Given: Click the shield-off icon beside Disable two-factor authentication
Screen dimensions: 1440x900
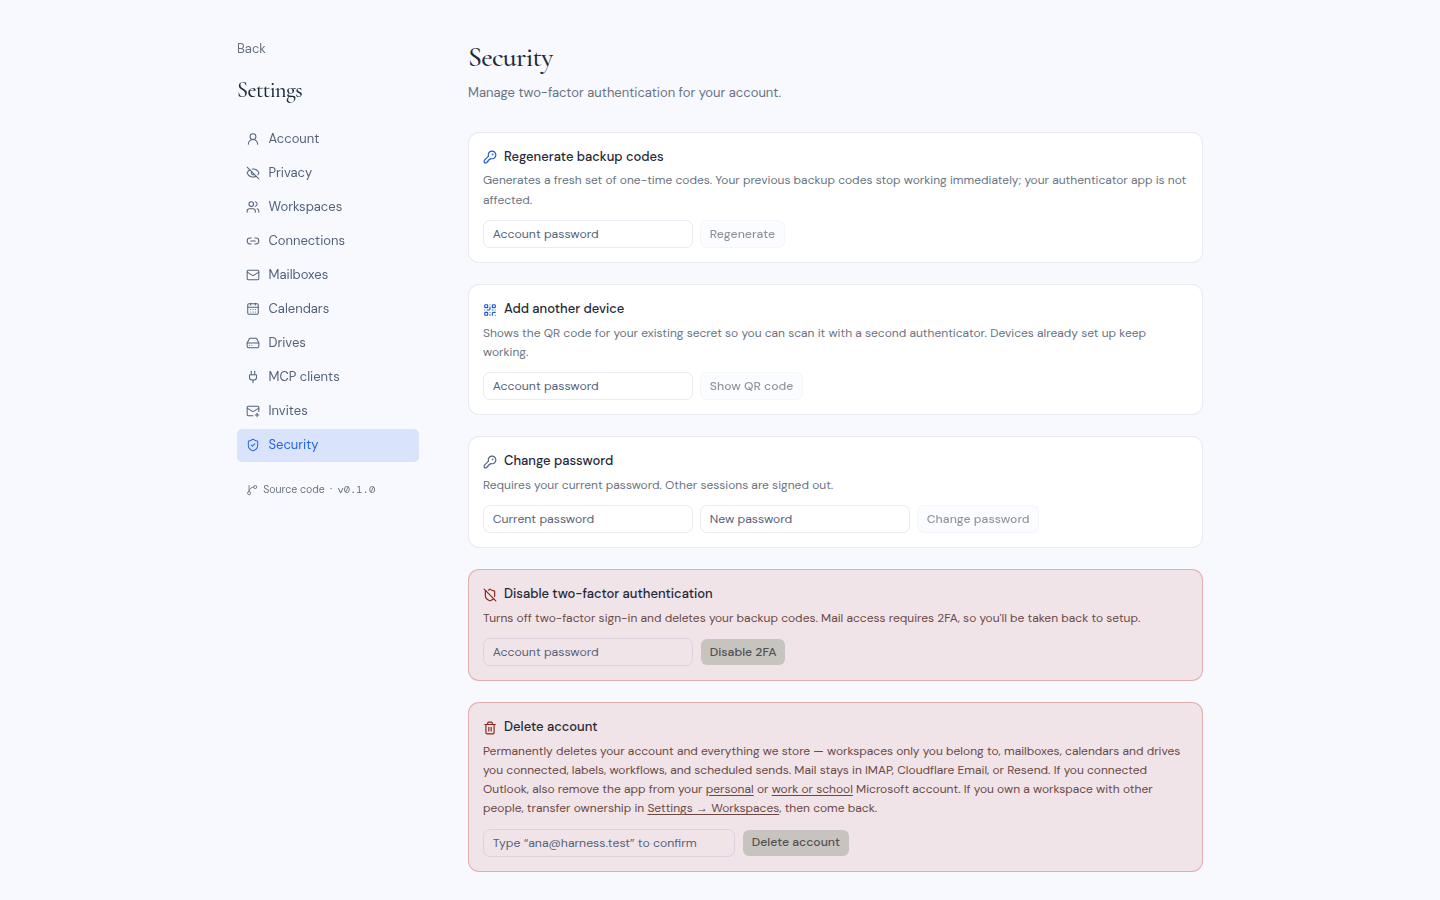Looking at the screenshot, I should (490, 594).
